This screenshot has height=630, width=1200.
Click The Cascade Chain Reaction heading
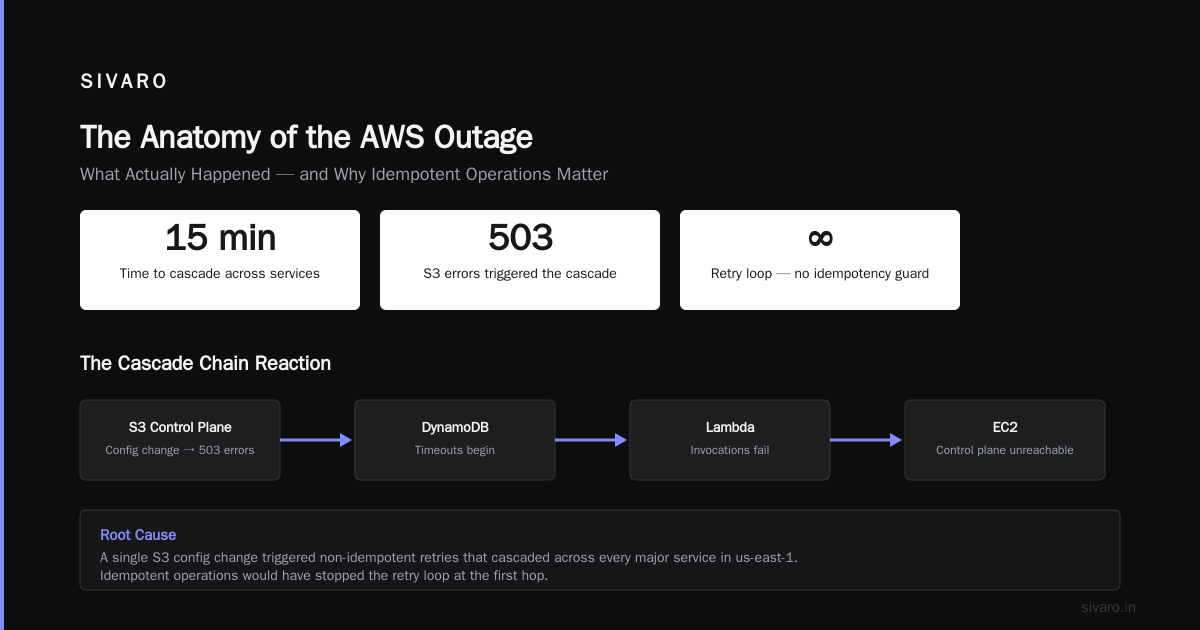tap(205, 363)
